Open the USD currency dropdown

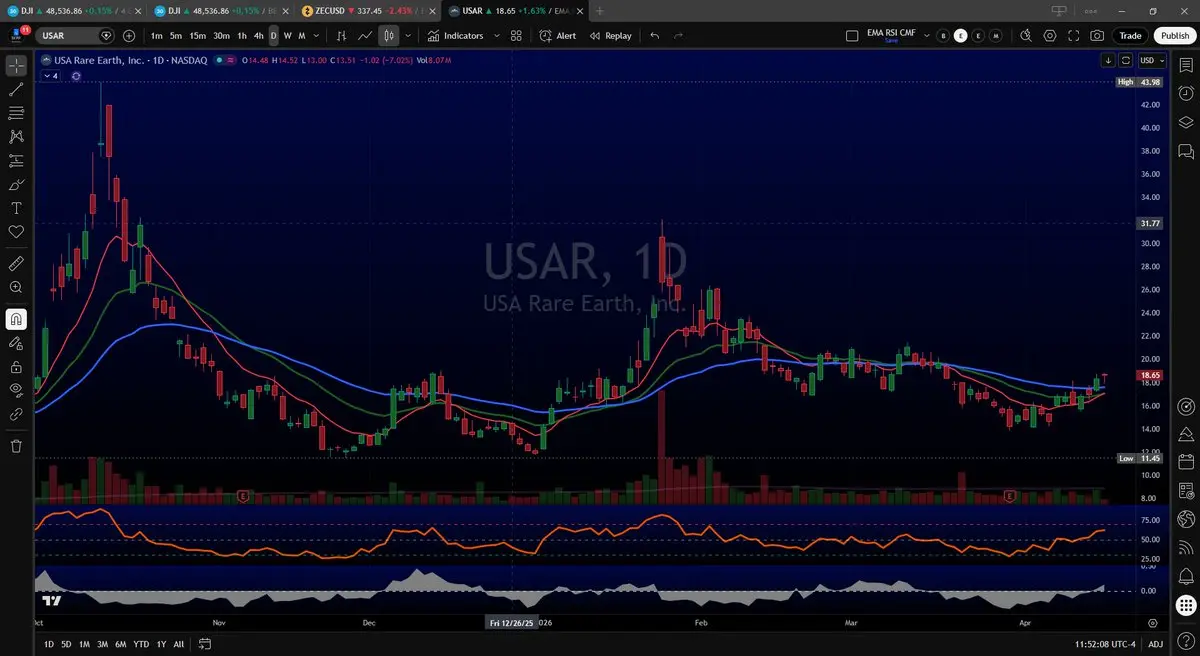pyautogui.click(x=1150, y=60)
